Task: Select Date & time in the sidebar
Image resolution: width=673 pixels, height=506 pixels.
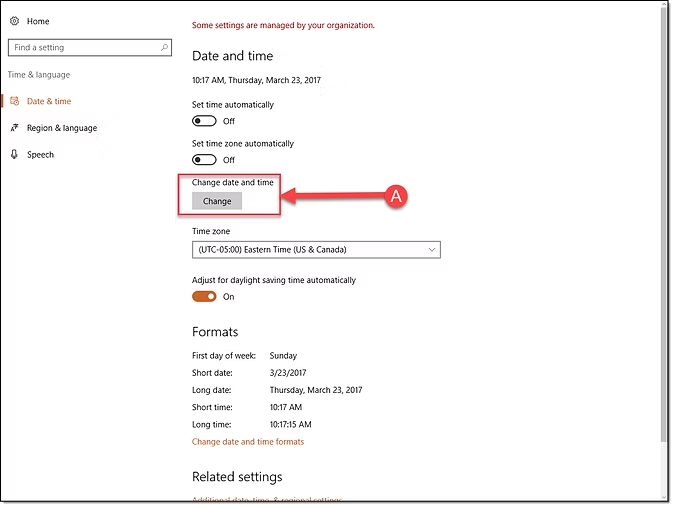Action: (x=49, y=101)
